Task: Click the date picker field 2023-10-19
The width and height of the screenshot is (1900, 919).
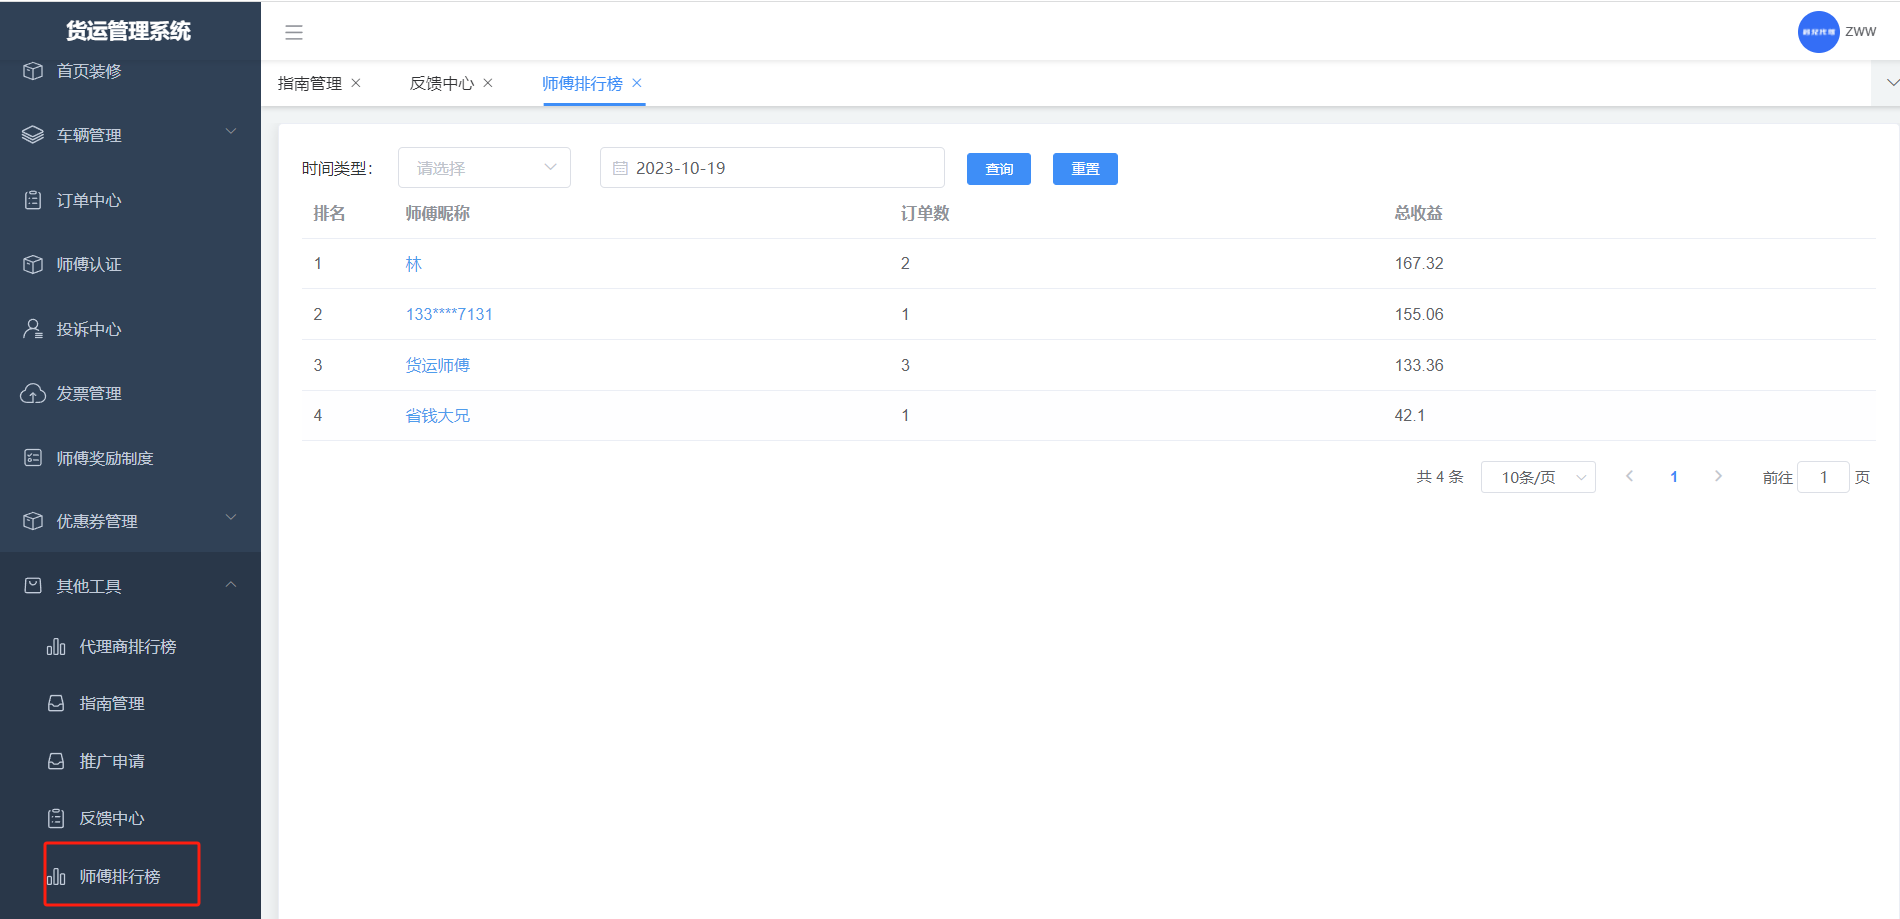Action: (771, 168)
